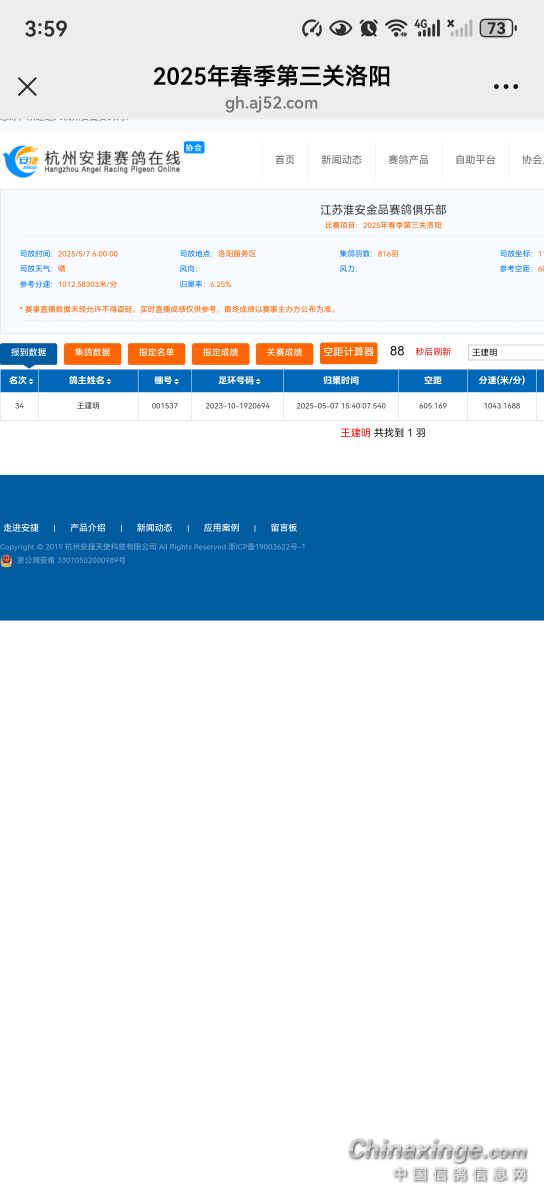Sort by 足环号码 column header
The image size is (544, 1200).
(237, 381)
